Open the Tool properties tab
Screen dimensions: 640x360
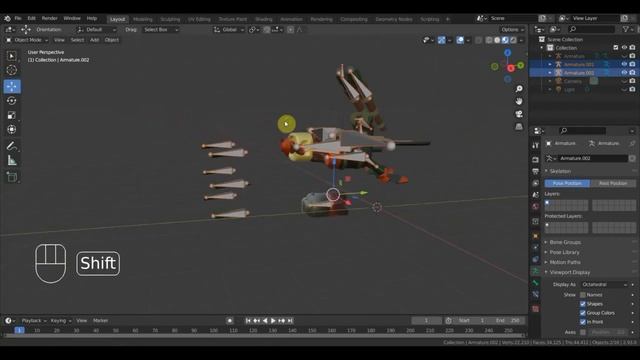point(536,145)
